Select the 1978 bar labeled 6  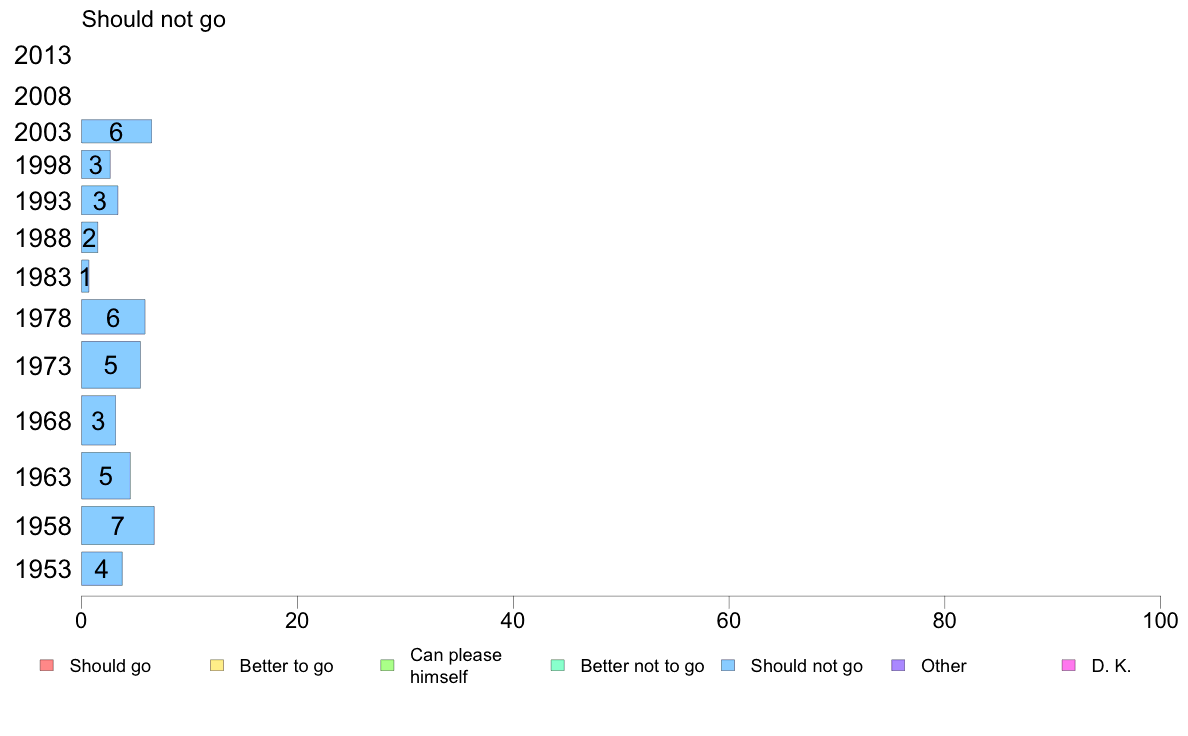point(113,317)
